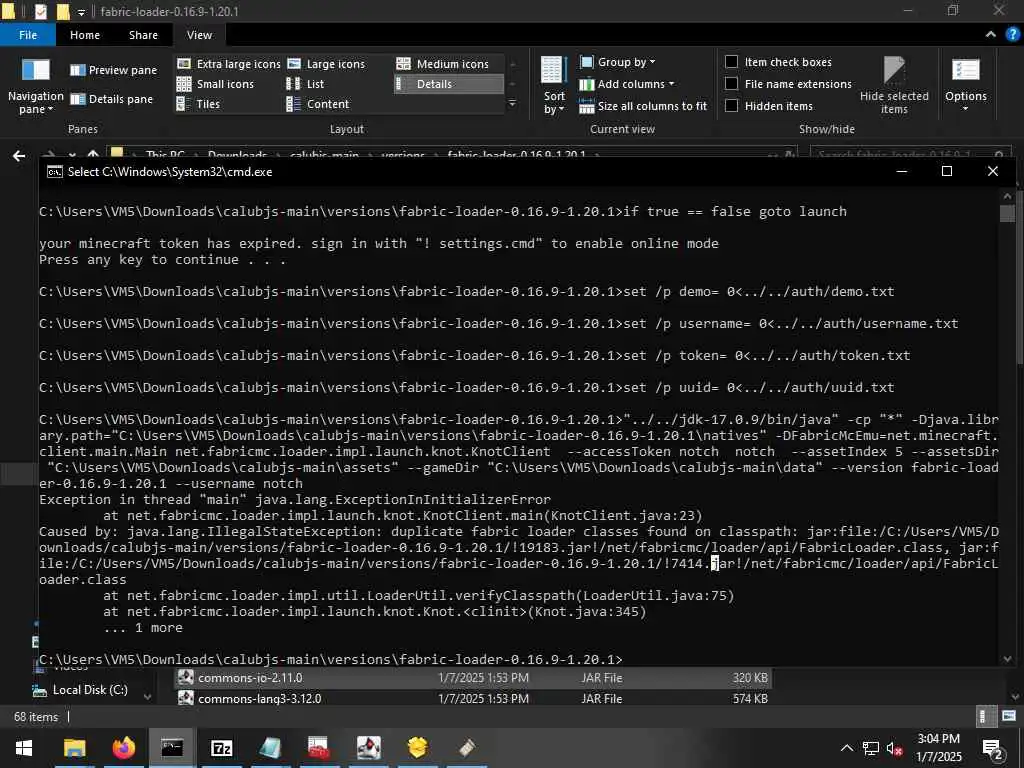Select Extra large icons layout
The image size is (1024, 768).
click(x=229, y=64)
